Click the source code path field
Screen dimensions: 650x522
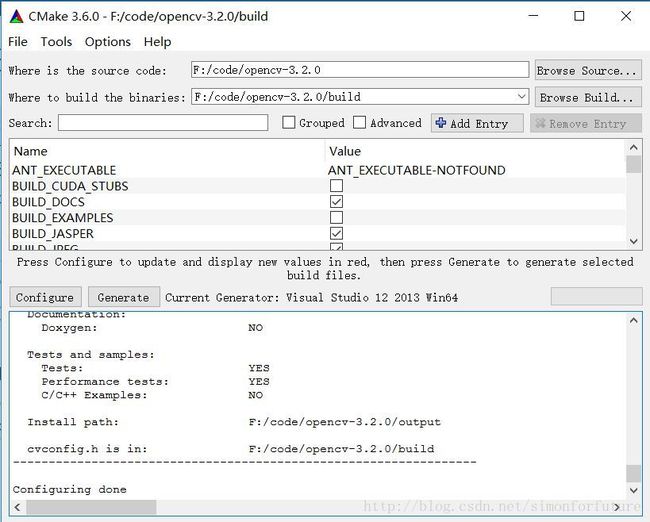360,70
